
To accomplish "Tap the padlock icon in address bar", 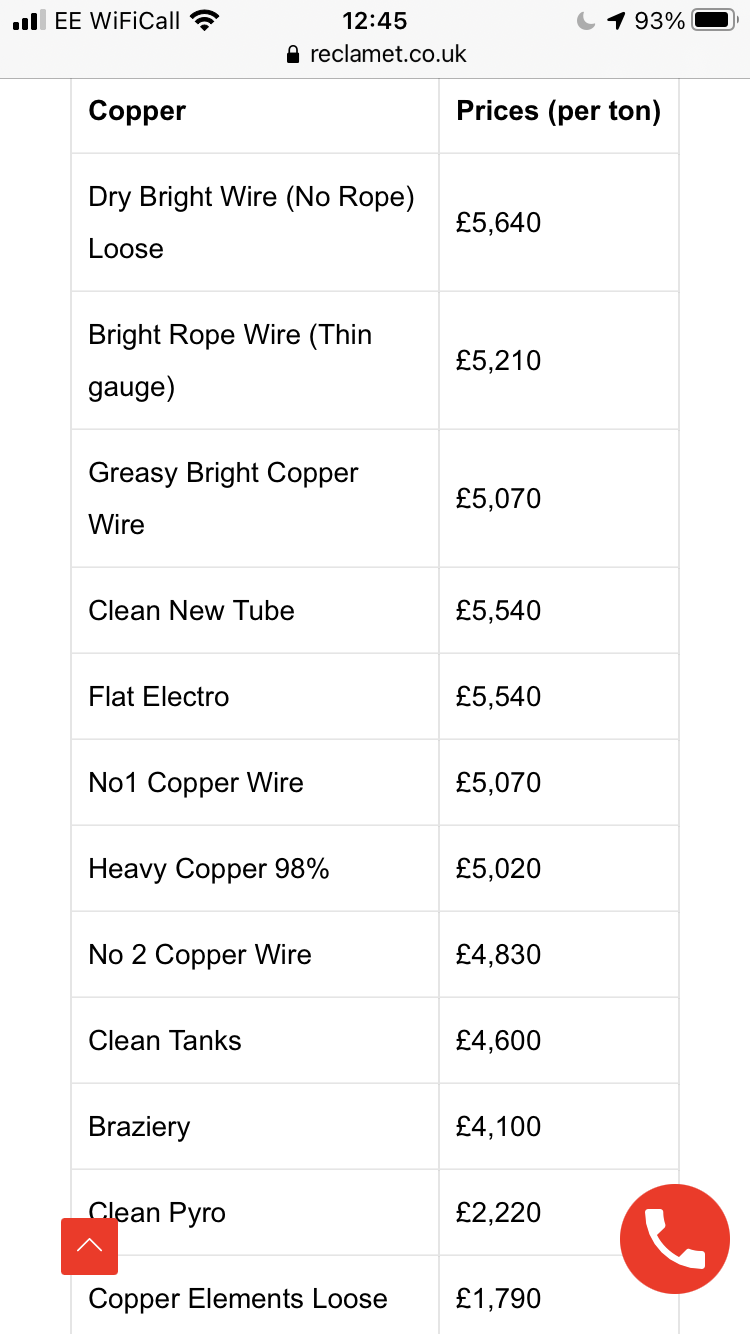I will (x=293, y=54).
